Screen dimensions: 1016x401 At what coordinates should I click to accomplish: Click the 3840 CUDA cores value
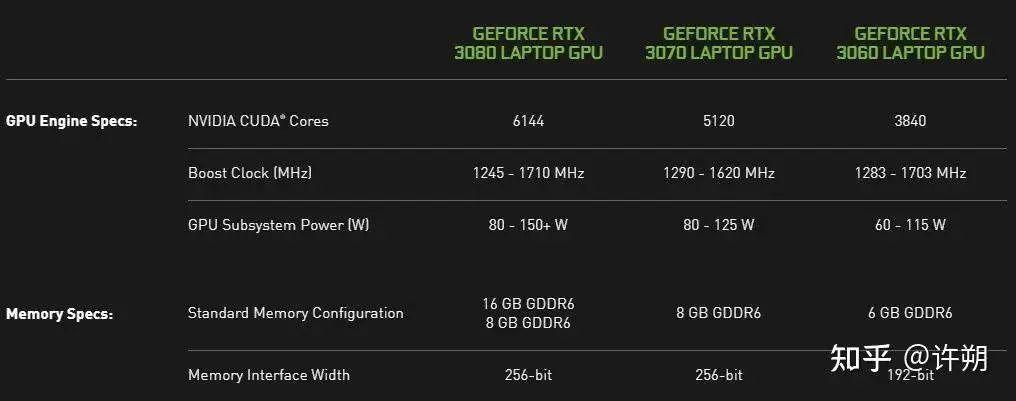point(910,121)
